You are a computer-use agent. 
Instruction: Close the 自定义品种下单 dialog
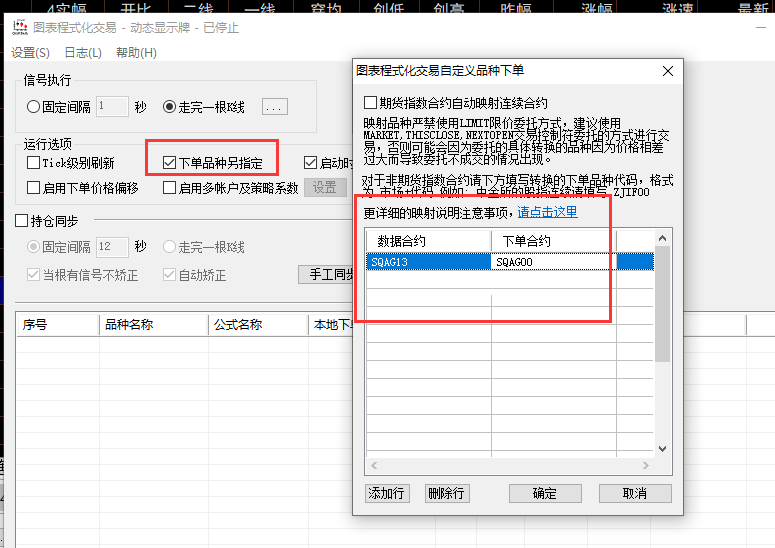pyautogui.click(x=668, y=71)
